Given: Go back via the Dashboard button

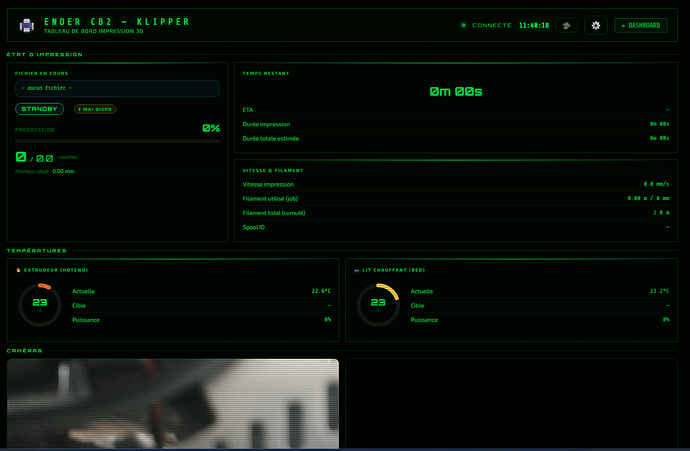Looking at the screenshot, I should coord(640,26).
